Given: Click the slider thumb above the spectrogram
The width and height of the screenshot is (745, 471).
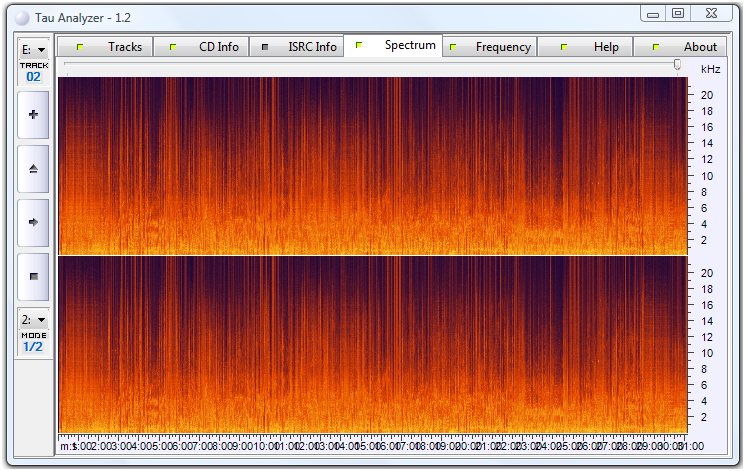Looking at the screenshot, I should 678,65.
